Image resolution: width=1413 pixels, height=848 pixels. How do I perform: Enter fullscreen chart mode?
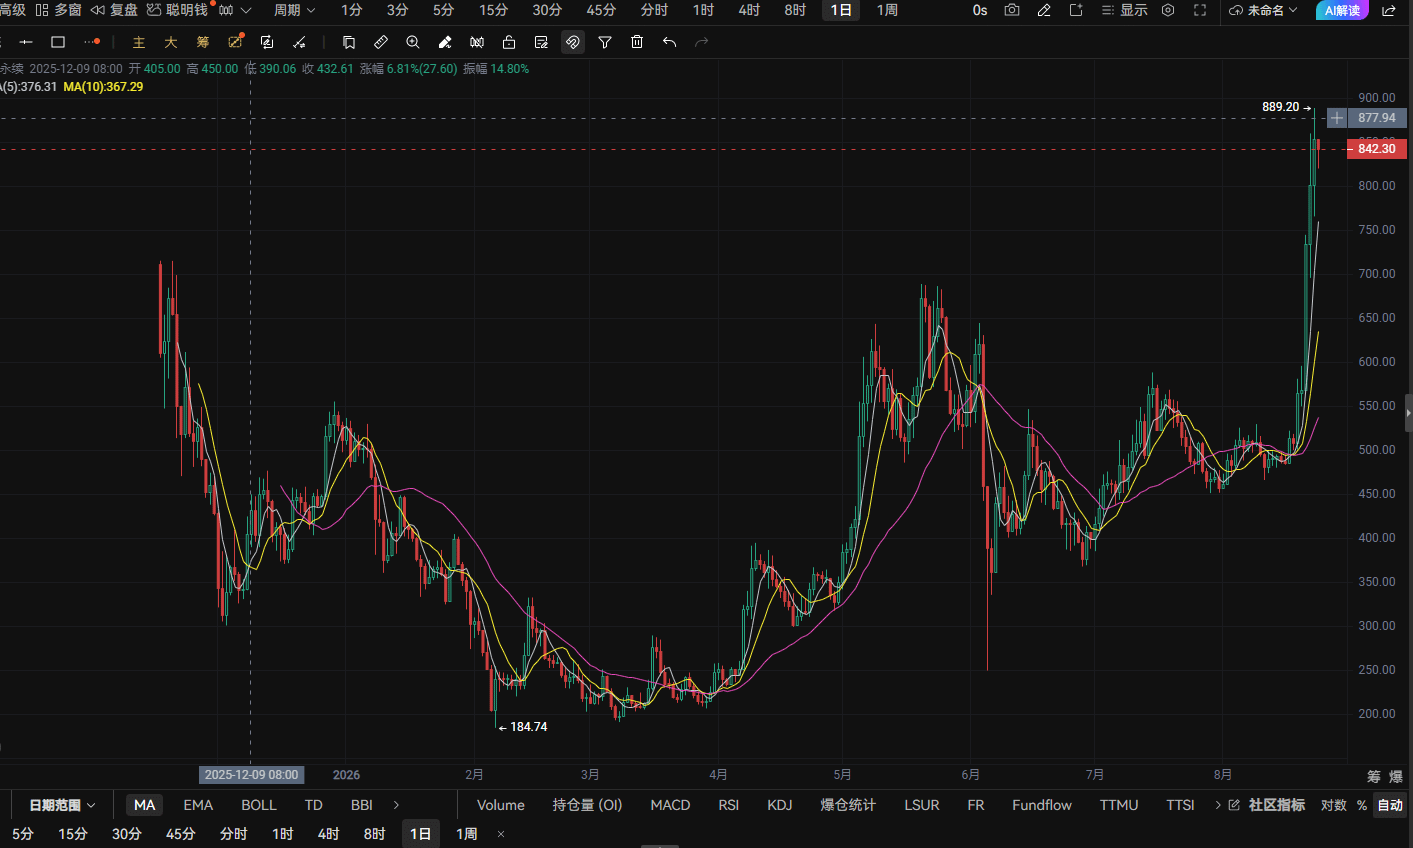(1200, 10)
